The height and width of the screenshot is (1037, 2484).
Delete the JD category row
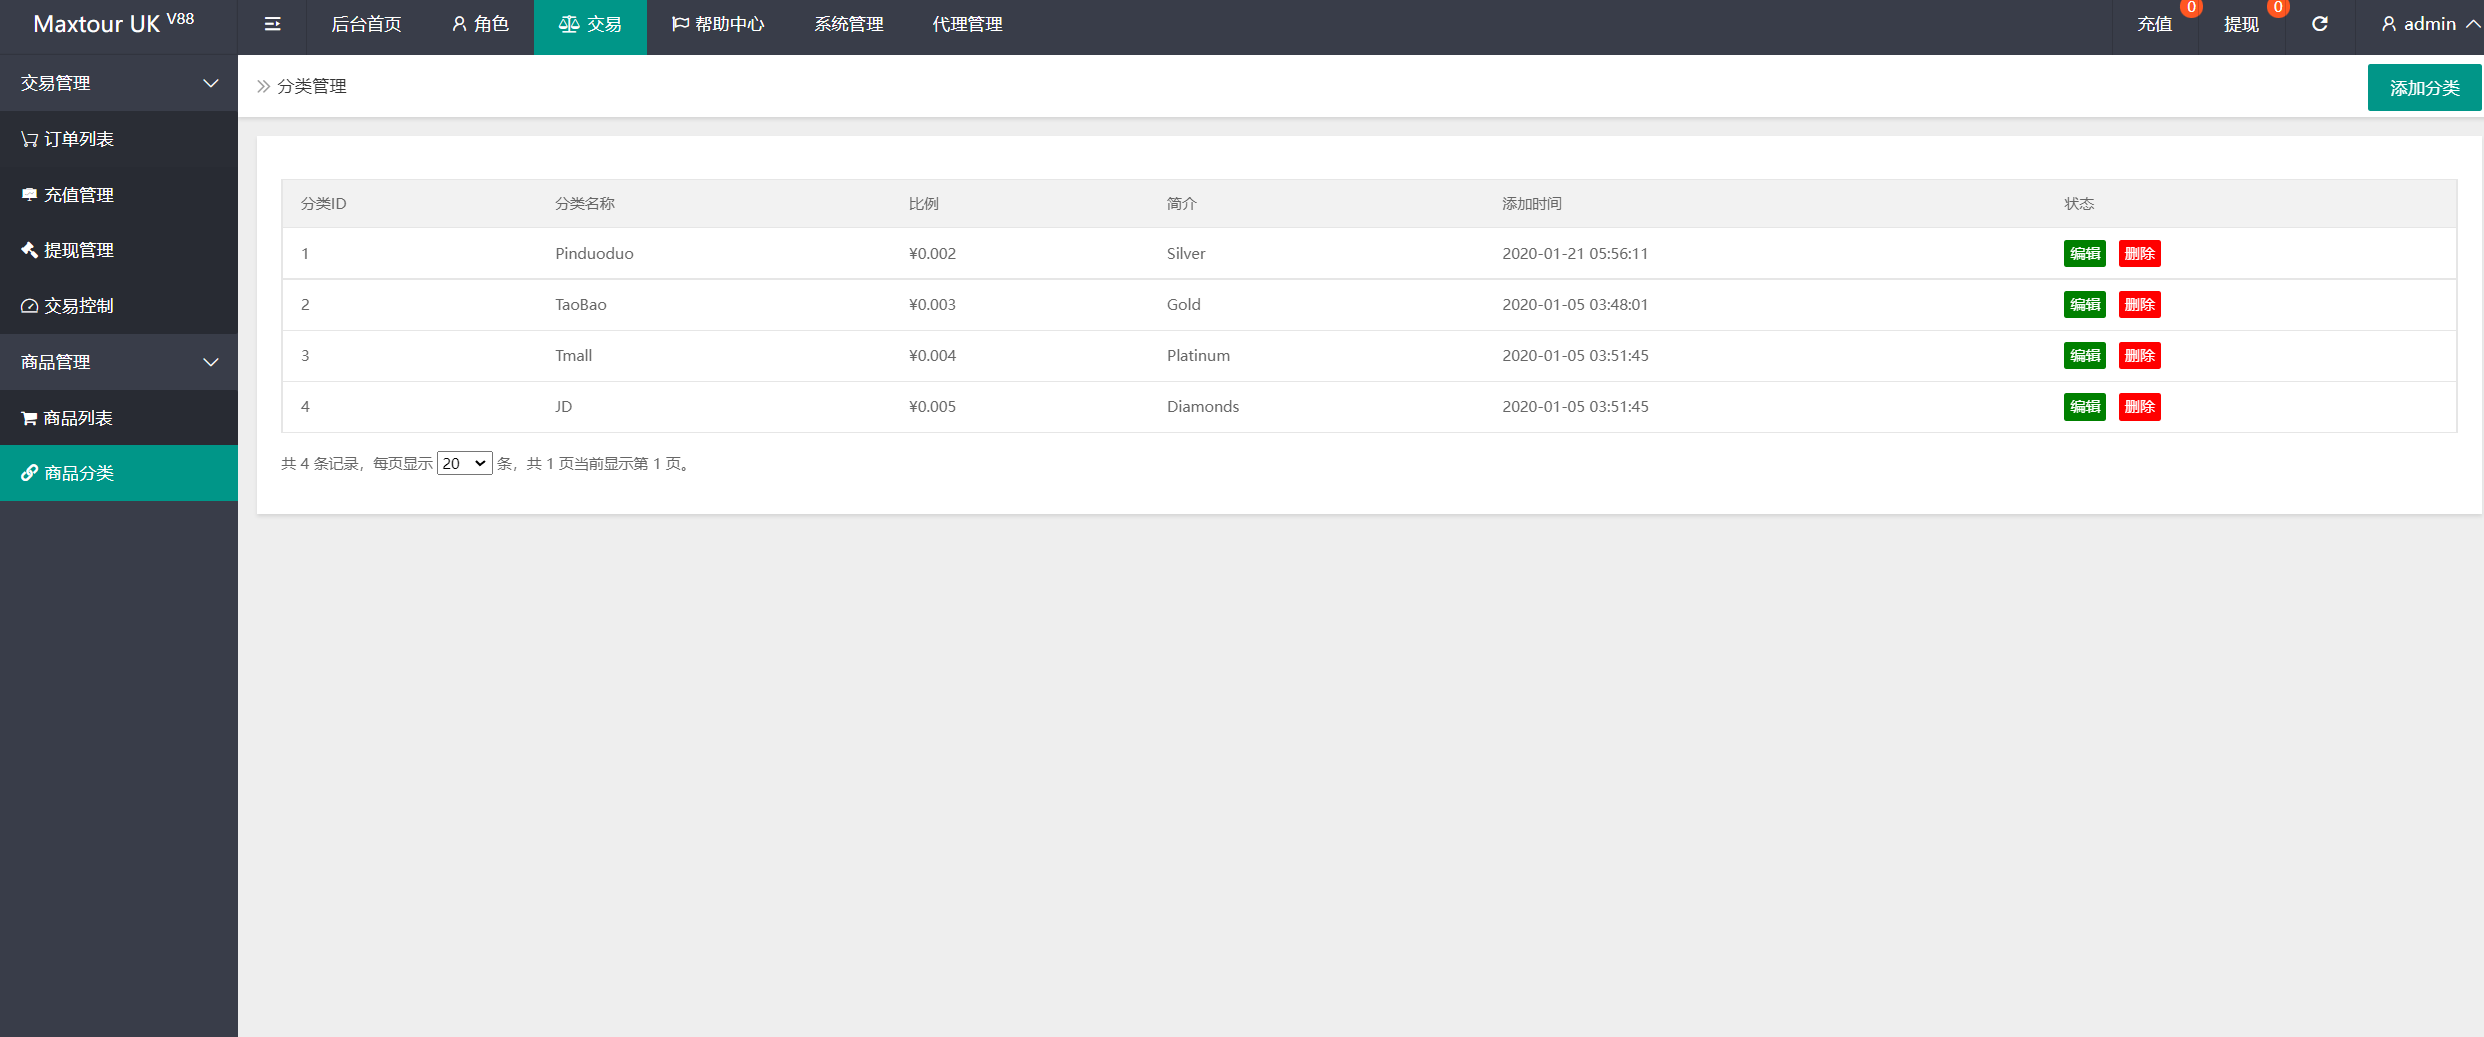[2139, 407]
